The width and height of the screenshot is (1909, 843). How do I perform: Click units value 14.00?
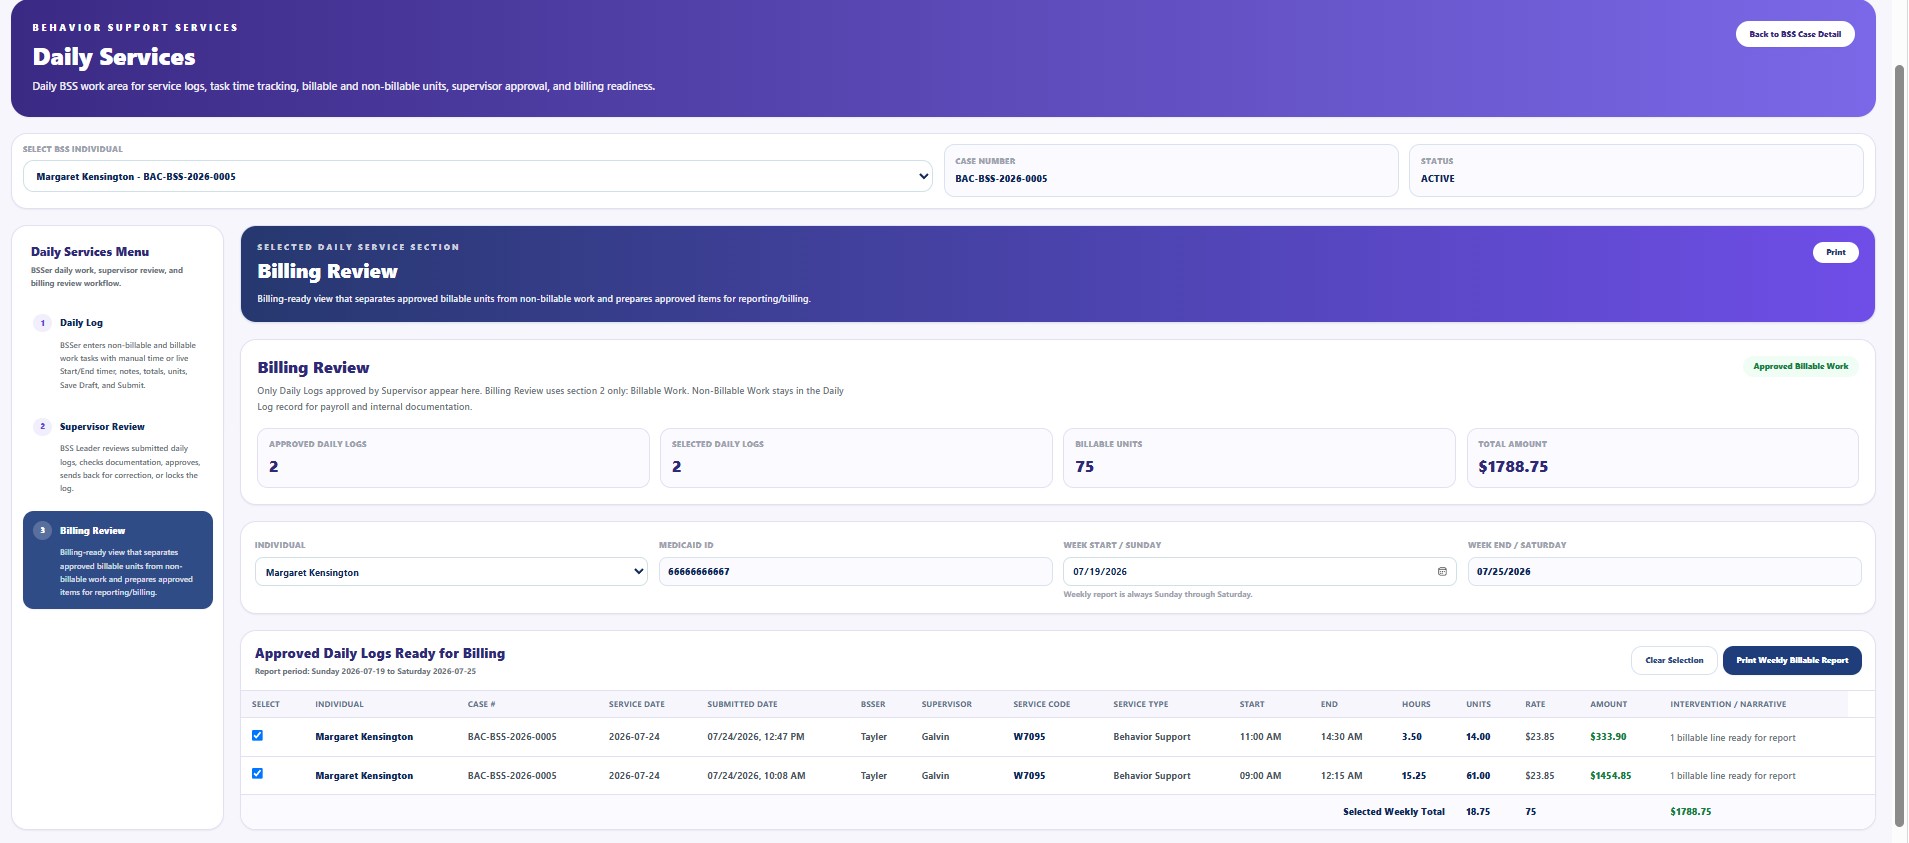point(1478,737)
